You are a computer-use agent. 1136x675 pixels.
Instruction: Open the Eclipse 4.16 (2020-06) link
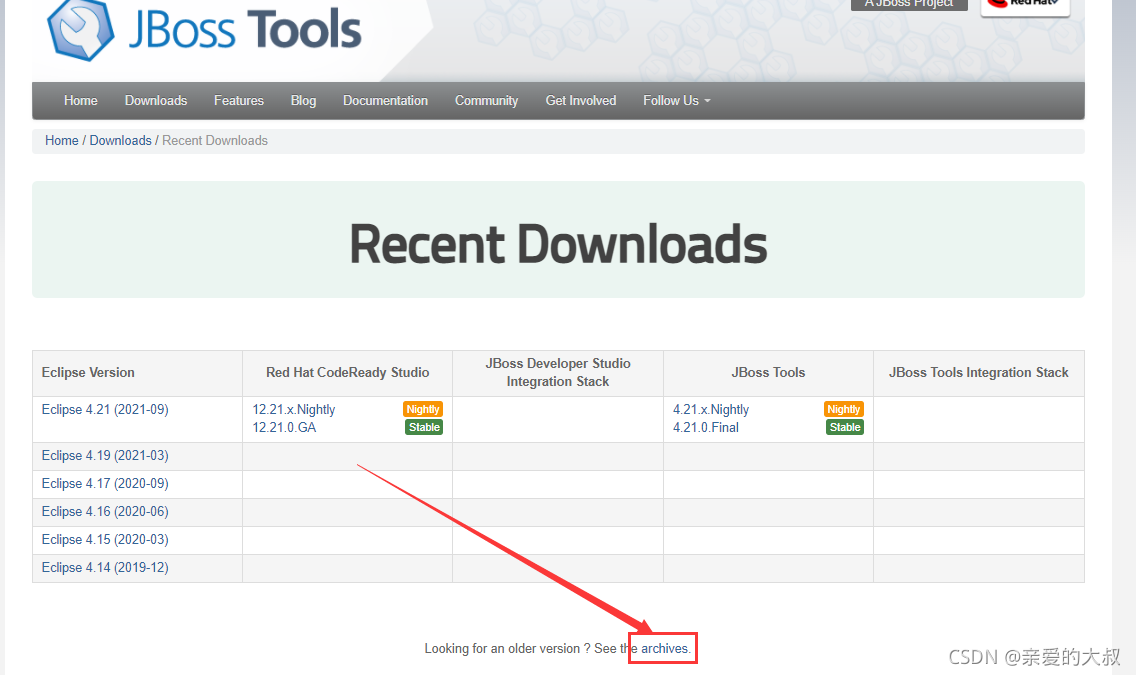click(105, 511)
